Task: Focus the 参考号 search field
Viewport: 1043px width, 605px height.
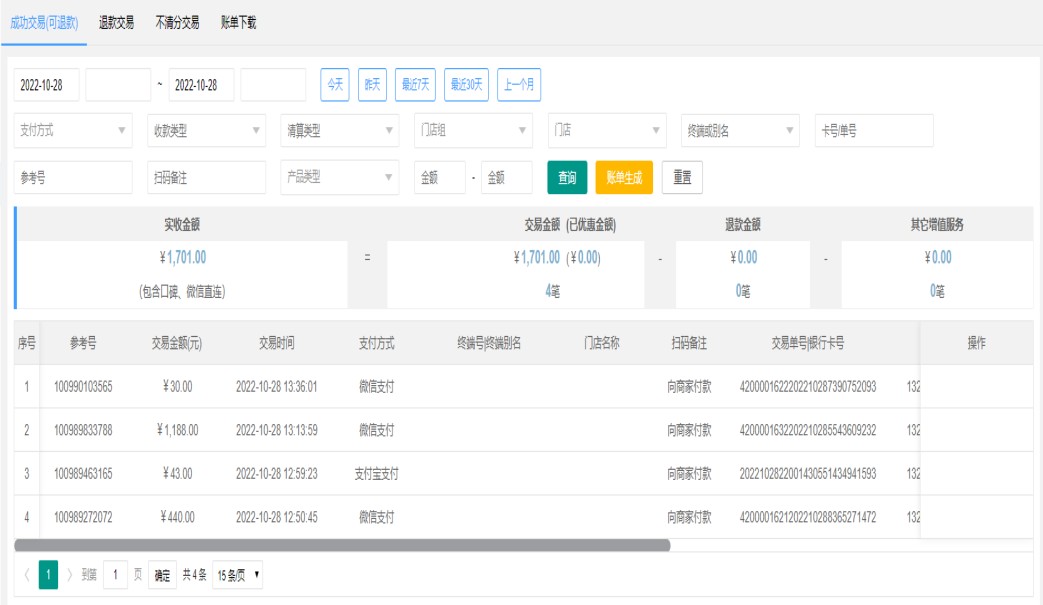Action: click(x=73, y=178)
